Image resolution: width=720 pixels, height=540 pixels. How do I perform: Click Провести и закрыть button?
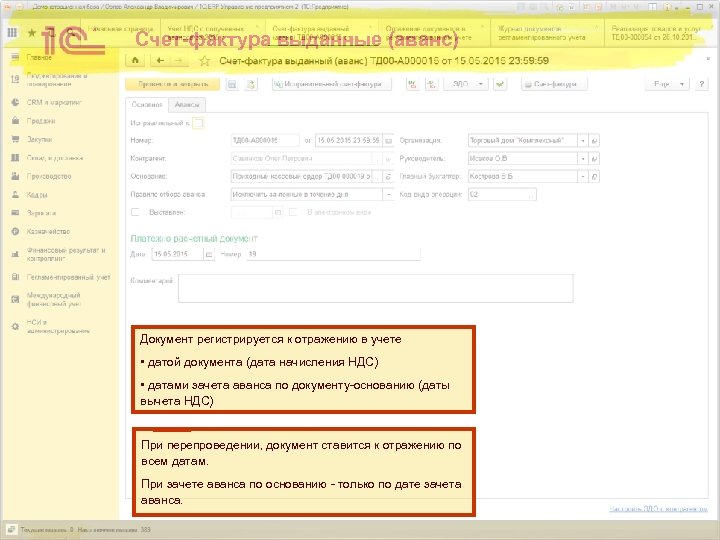173,84
